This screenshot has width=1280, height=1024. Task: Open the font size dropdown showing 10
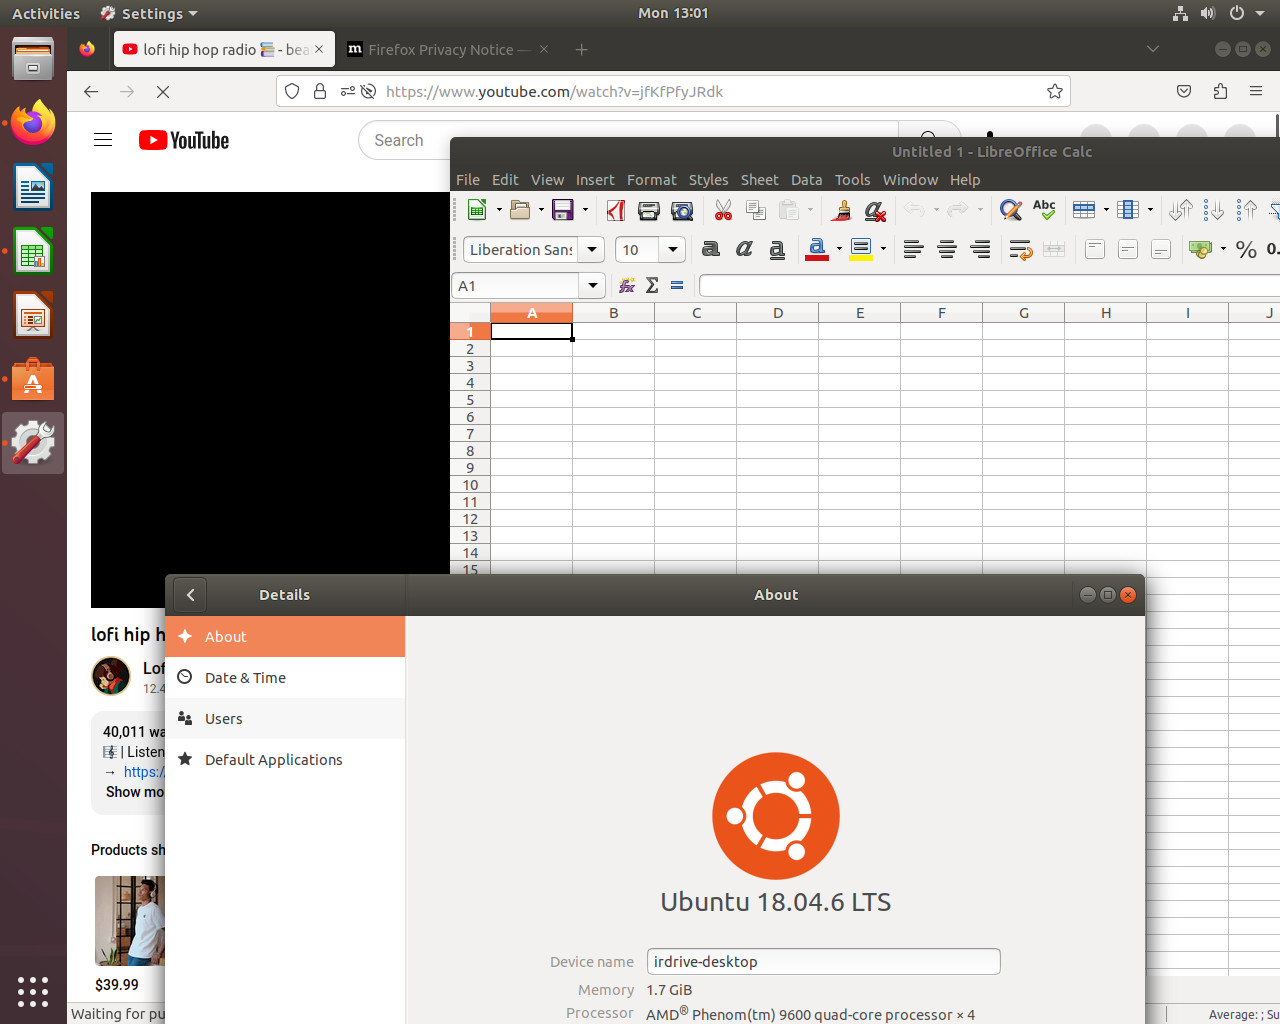pos(673,250)
